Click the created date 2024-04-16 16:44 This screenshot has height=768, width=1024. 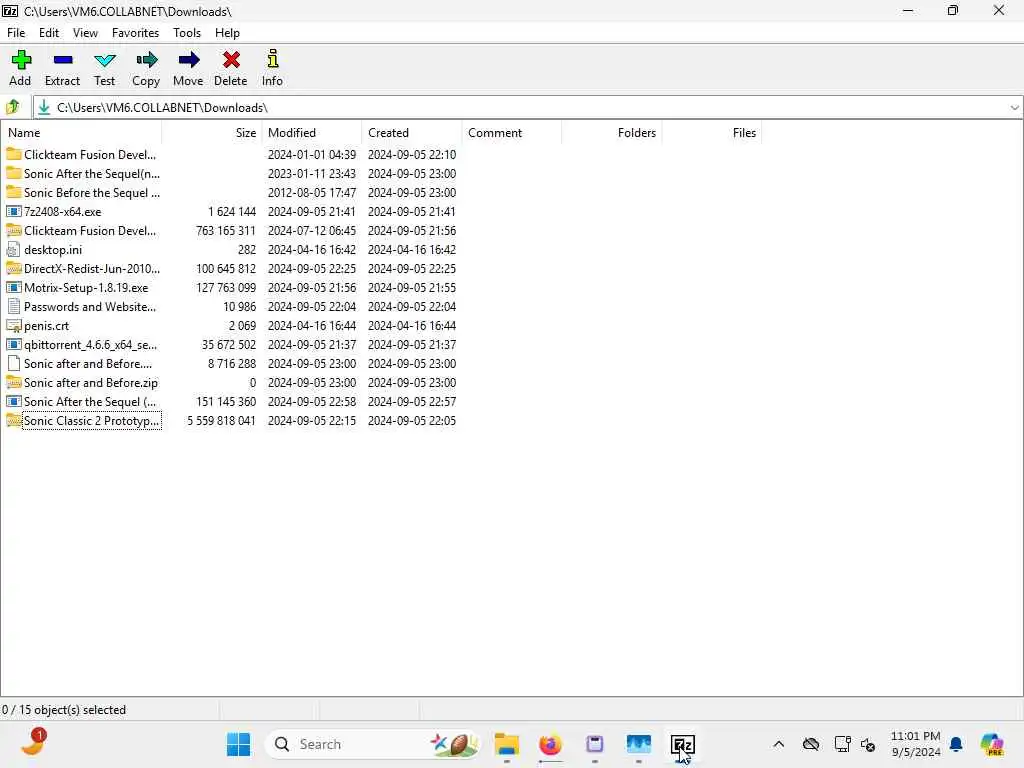click(411, 325)
